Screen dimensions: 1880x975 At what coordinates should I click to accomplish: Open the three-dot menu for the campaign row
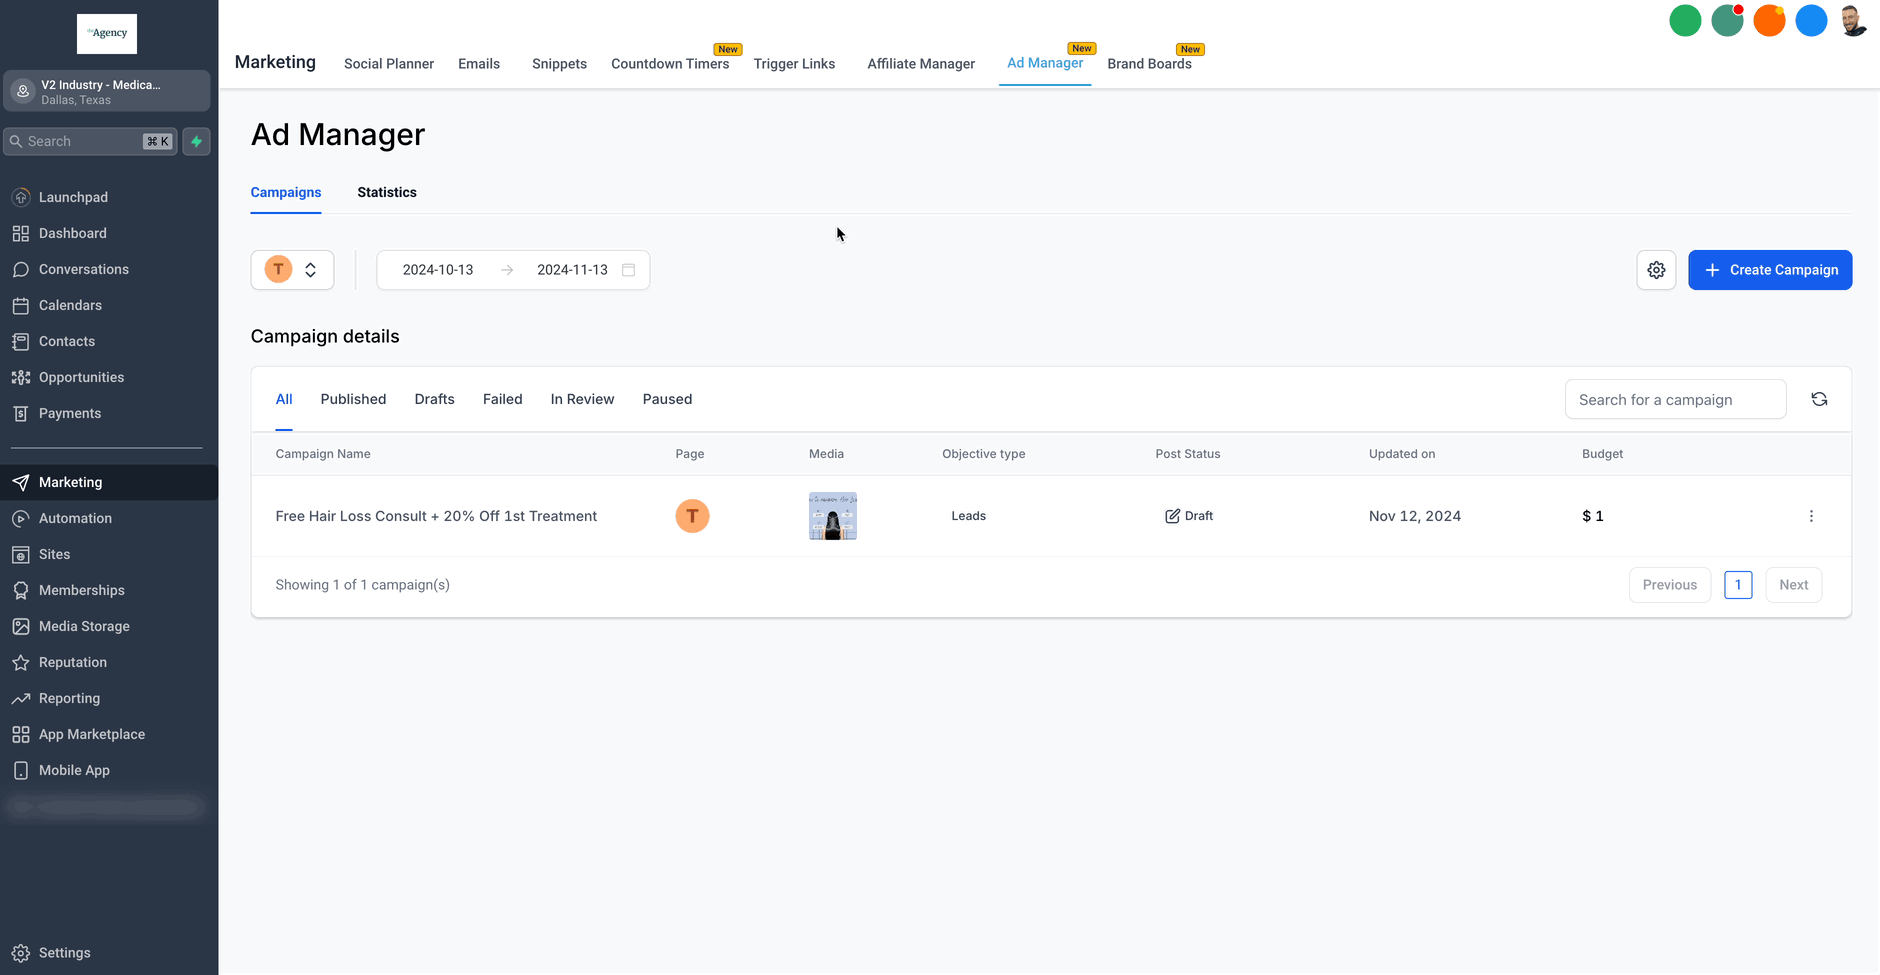[1811, 516]
